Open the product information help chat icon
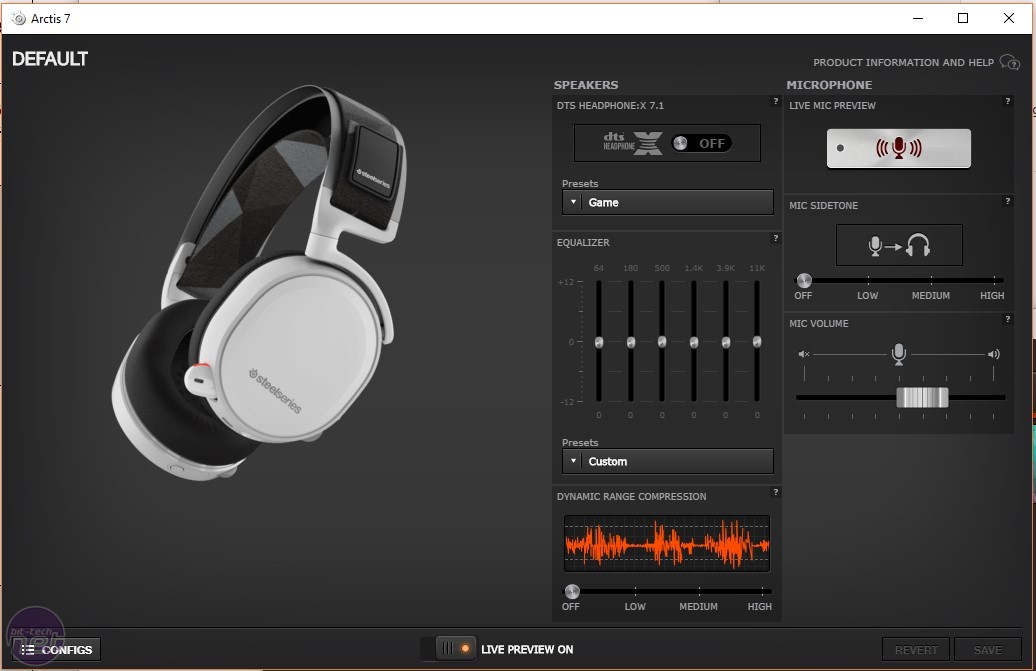Image resolution: width=1036 pixels, height=671 pixels. (1010, 62)
